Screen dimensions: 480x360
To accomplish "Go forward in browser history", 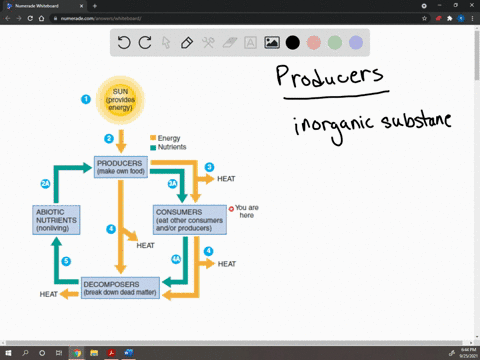I will (x=19, y=18).
